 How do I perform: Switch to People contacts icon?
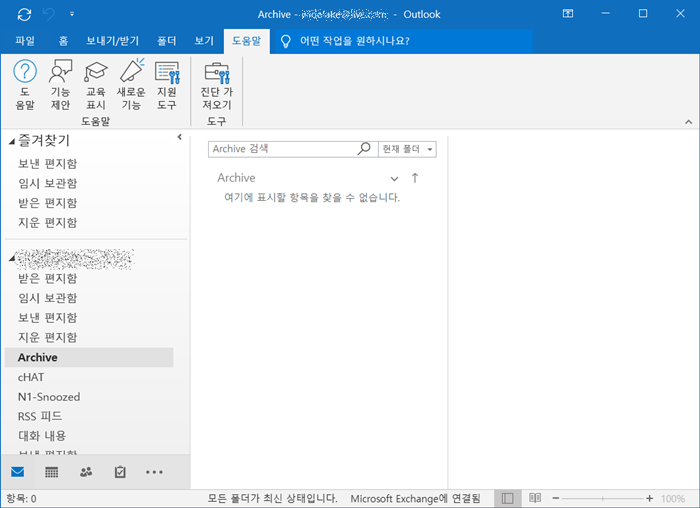pos(86,472)
